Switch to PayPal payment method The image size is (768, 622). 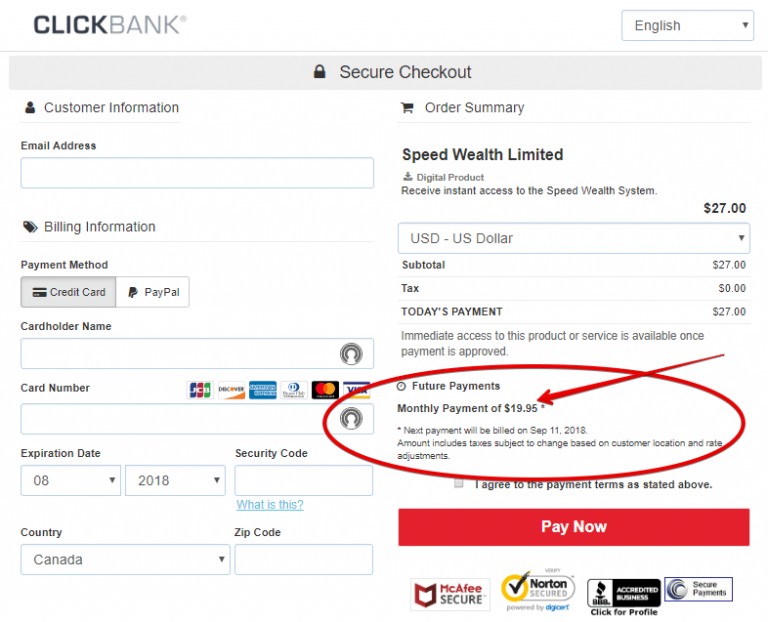point(153,292)
